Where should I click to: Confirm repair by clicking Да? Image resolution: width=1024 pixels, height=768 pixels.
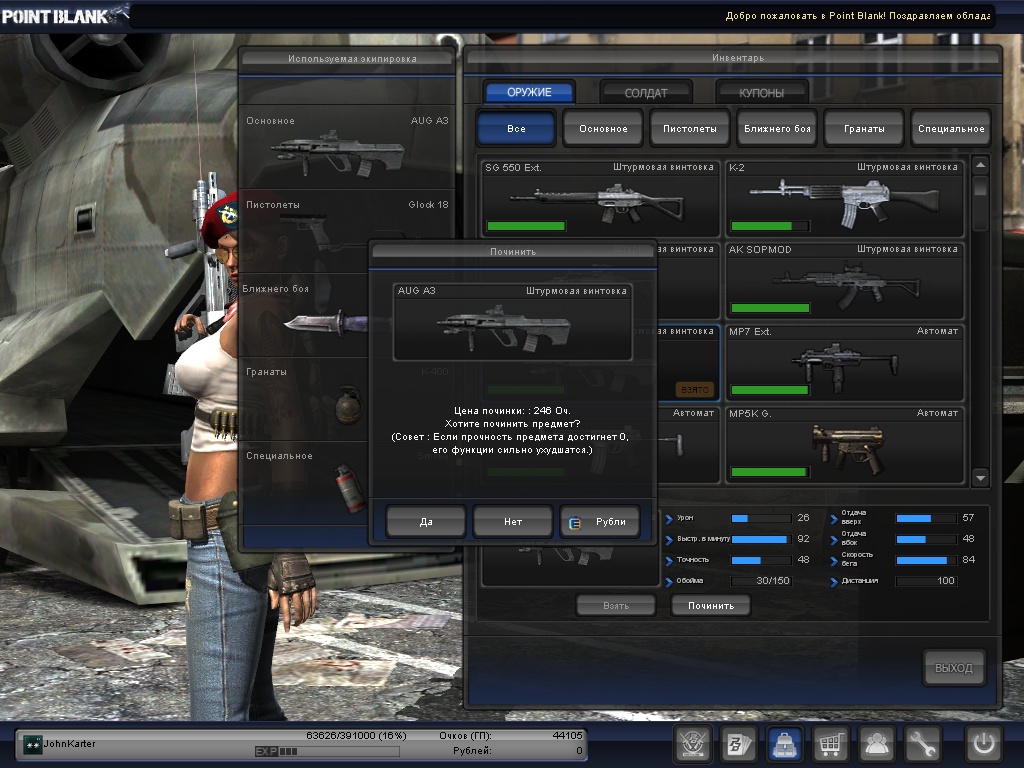point(426,521)
